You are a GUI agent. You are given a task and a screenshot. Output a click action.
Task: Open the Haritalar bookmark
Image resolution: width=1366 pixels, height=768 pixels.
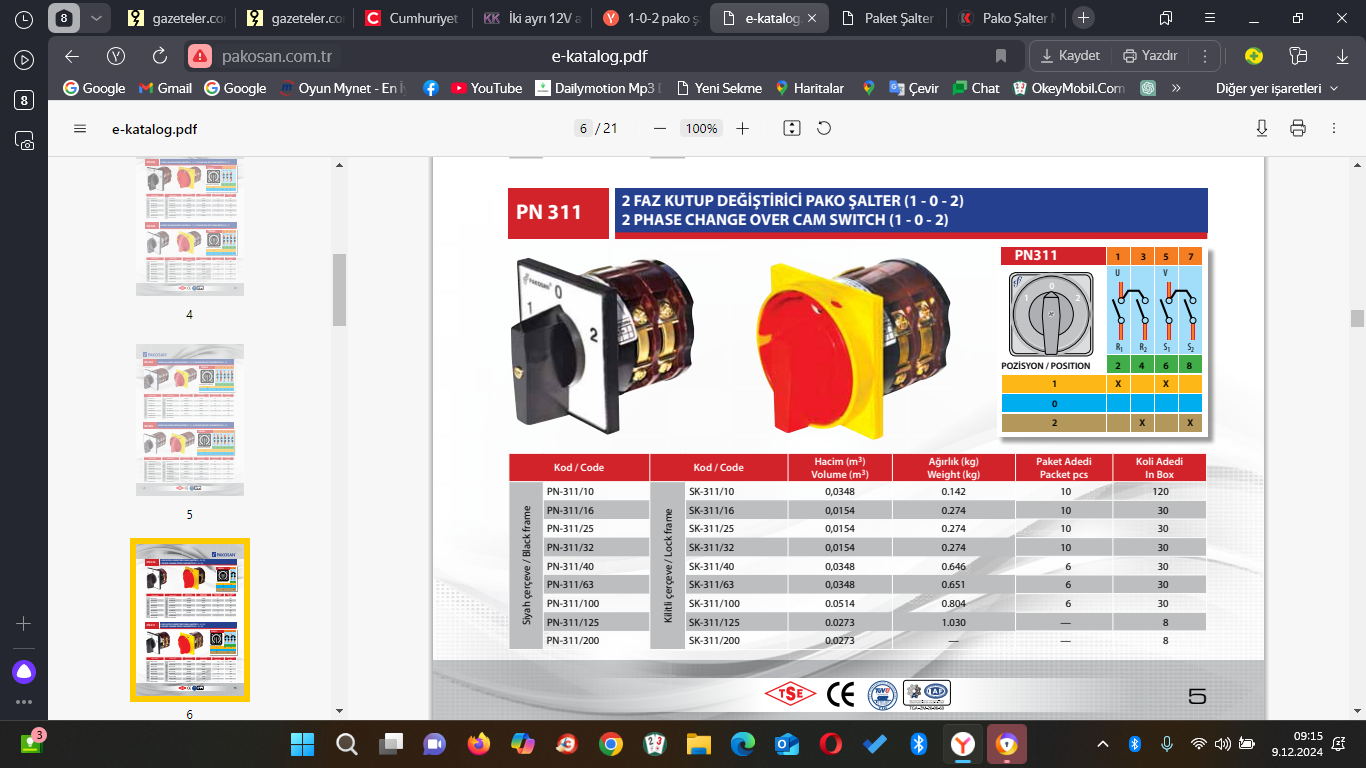pos(809,88)
